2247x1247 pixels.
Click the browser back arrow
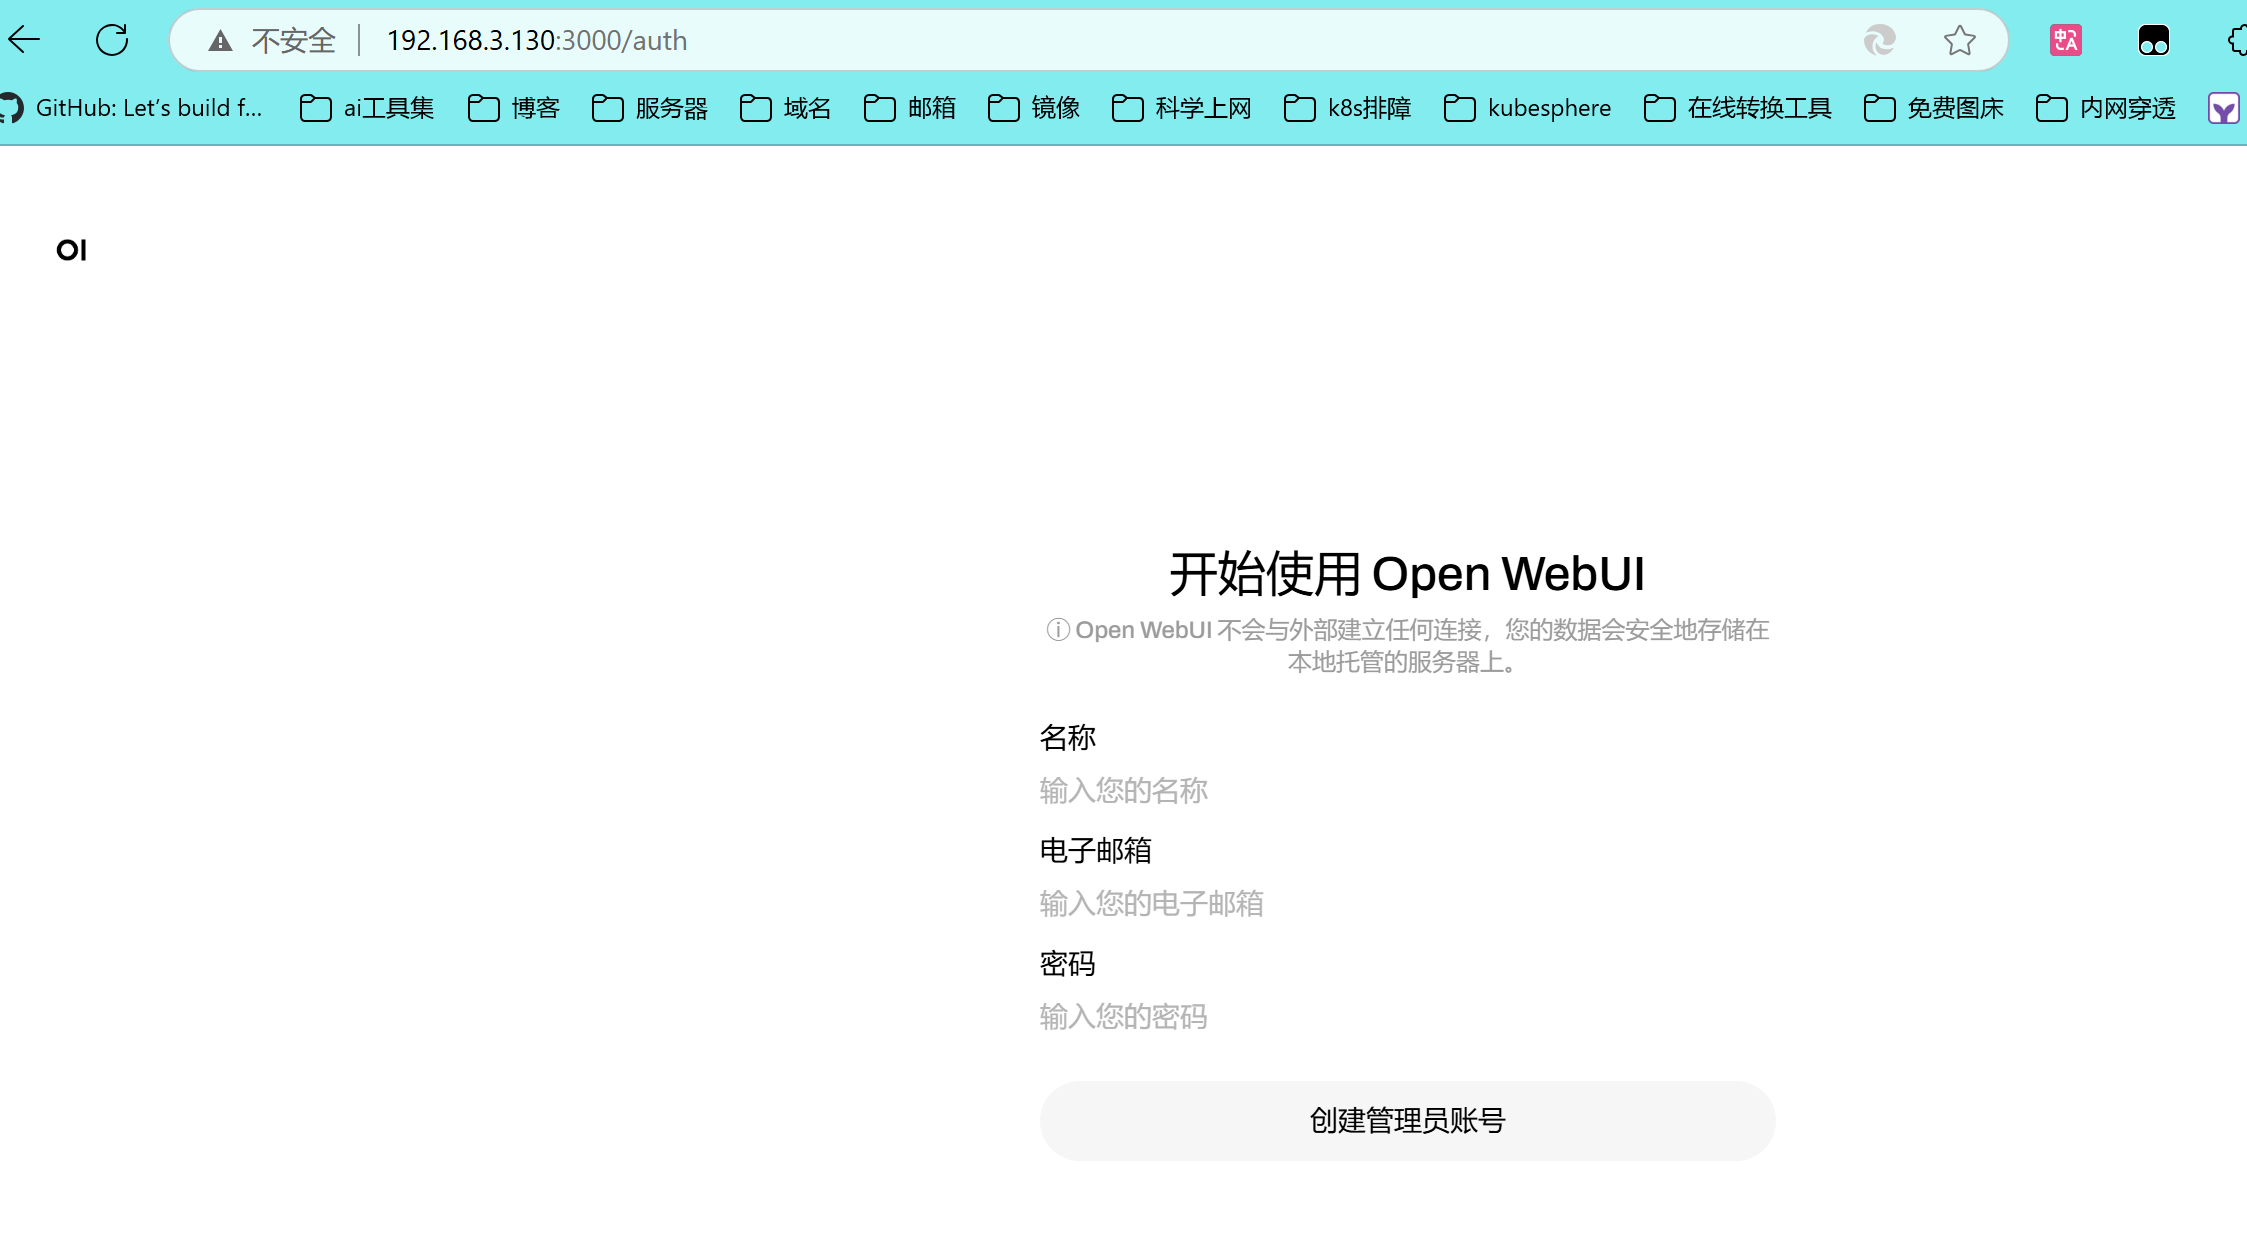pyautogui.click(x=24, y=40)
